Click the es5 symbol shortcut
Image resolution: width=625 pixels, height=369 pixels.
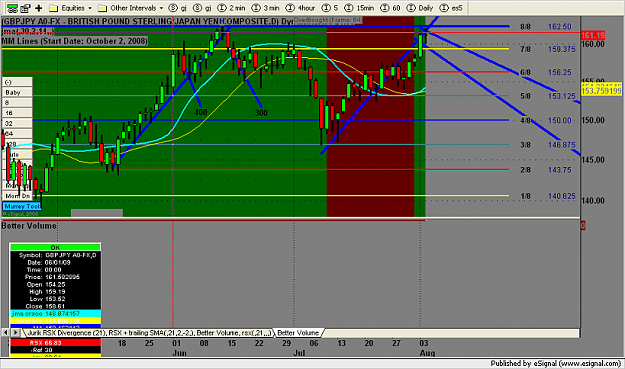point(451,8)
